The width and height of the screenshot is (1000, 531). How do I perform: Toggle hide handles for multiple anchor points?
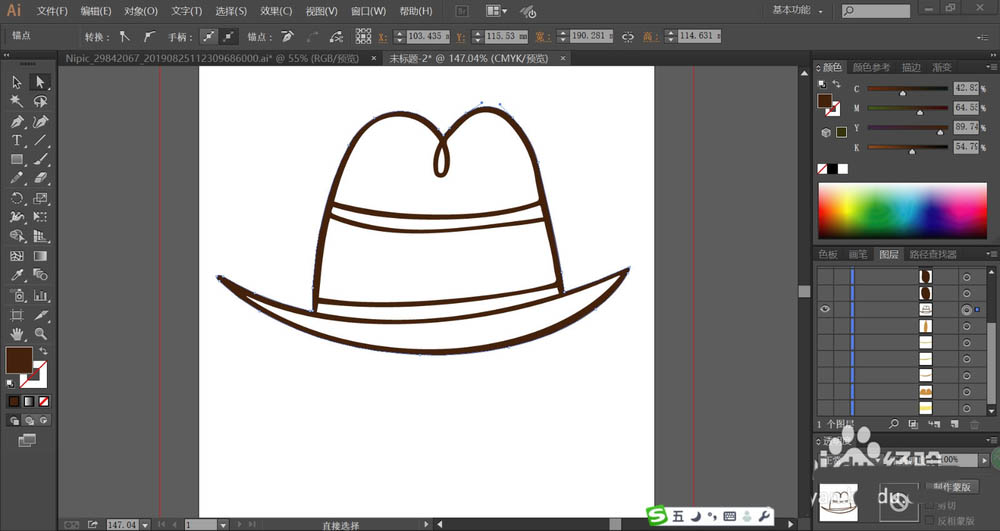(x=229, y=36)
